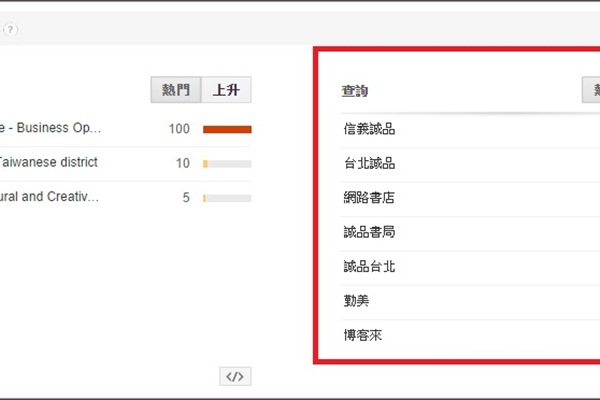
Task: Open the 網路書店 query
Action: click(369, 198)
